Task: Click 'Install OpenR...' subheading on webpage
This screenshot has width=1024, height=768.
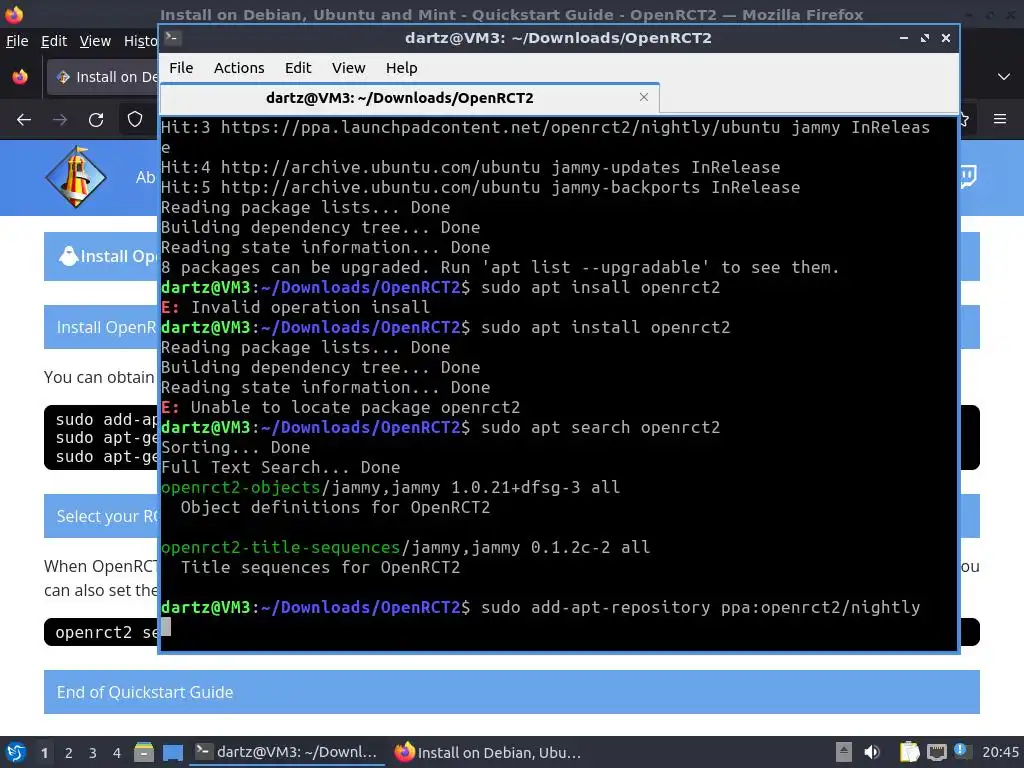Action: (107, 327)
